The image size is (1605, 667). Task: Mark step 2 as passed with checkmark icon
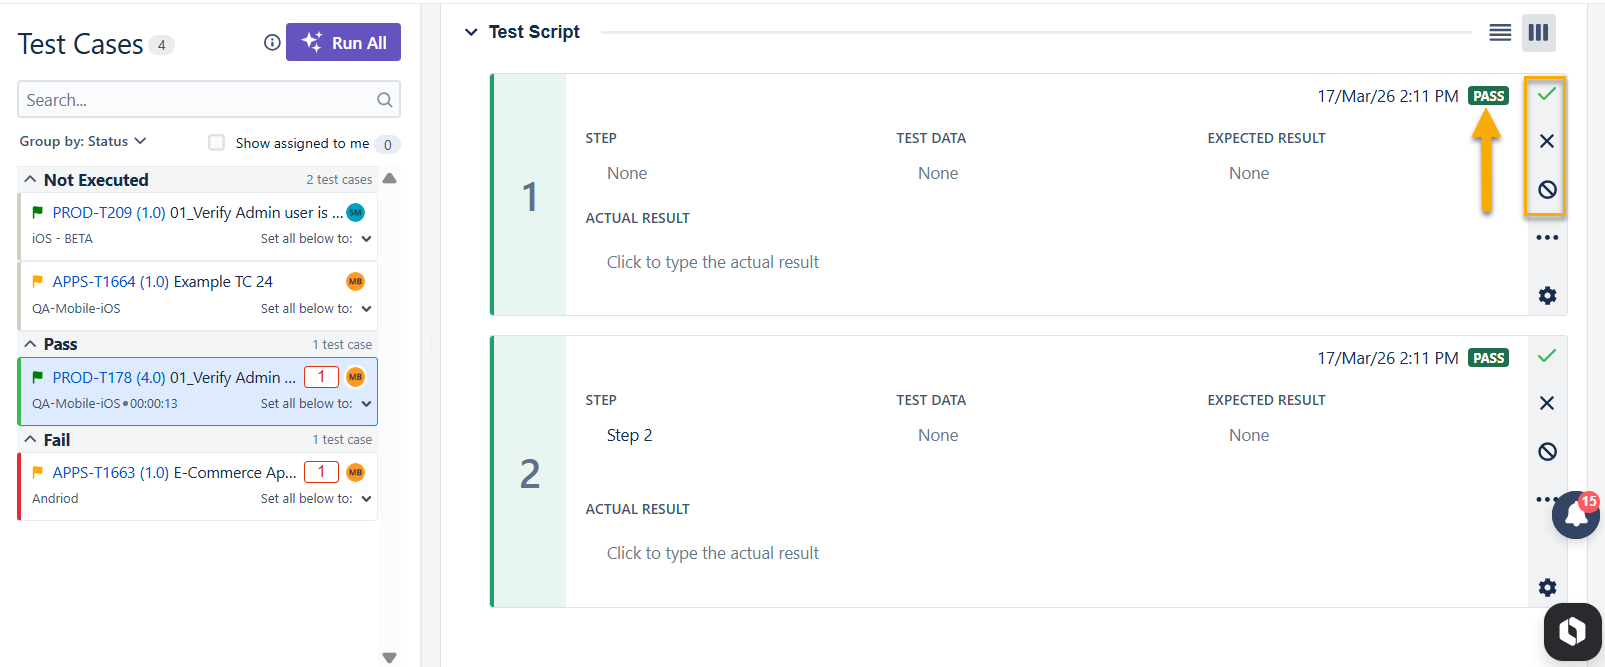1547,356
